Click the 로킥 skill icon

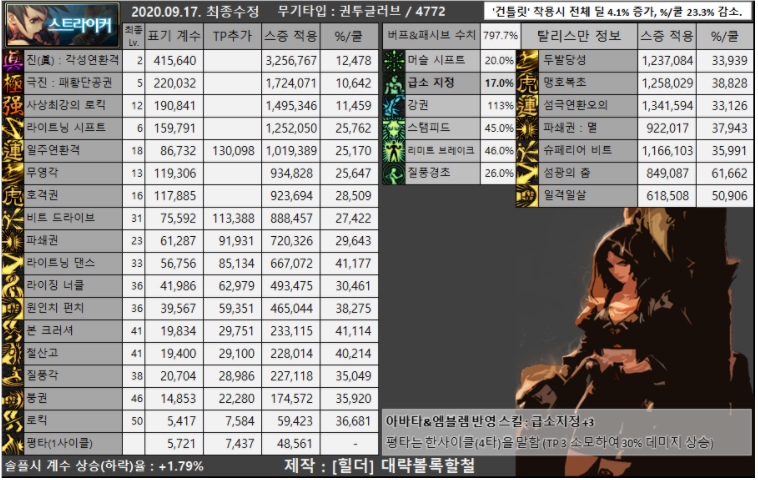[13, 421]
